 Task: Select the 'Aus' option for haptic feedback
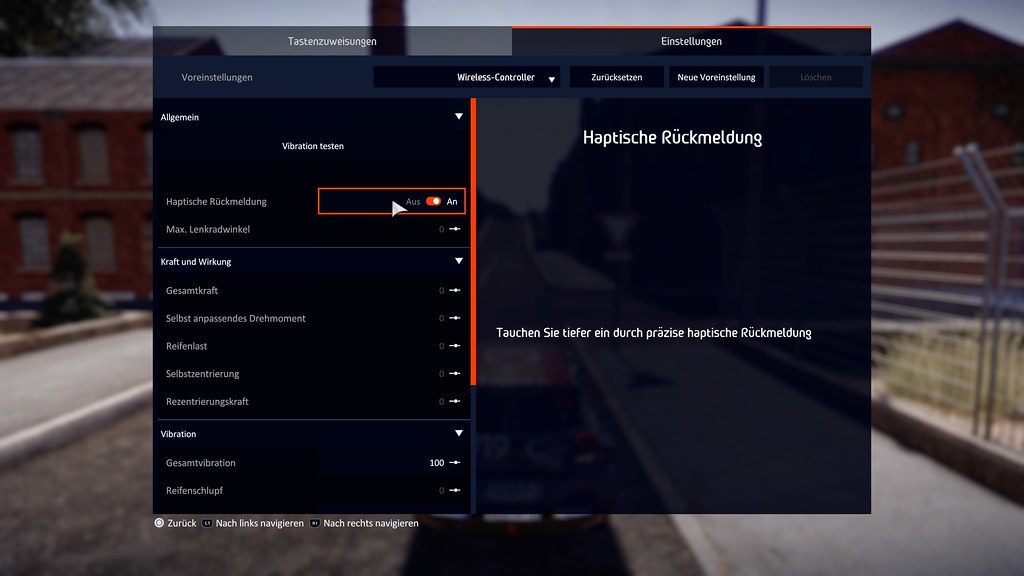(413, 202)
